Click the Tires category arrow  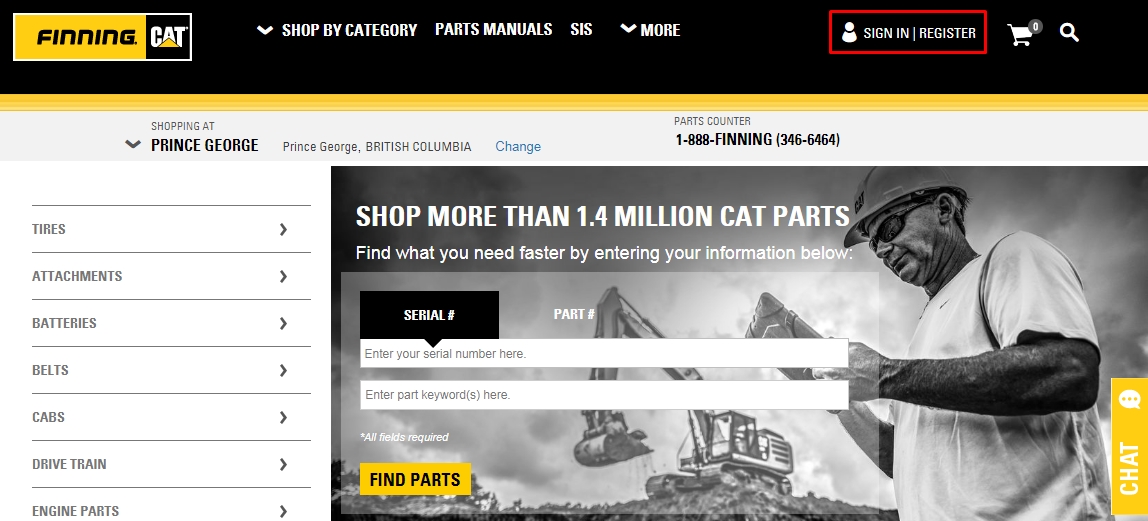point(283,230)
